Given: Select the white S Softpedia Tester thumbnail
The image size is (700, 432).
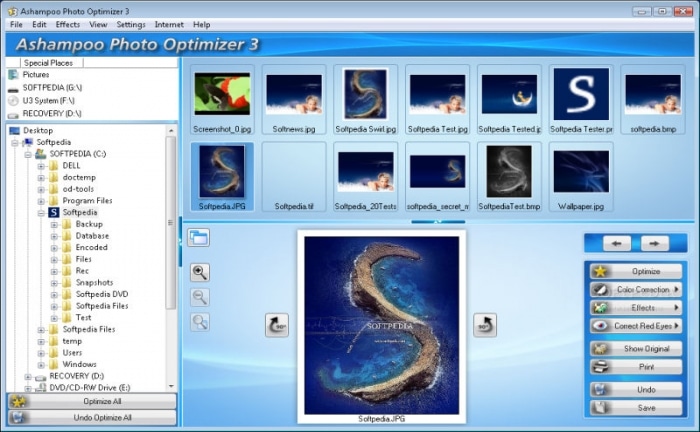Looking at the screenshot, I should pyautogui.click(x=581, y=100).
